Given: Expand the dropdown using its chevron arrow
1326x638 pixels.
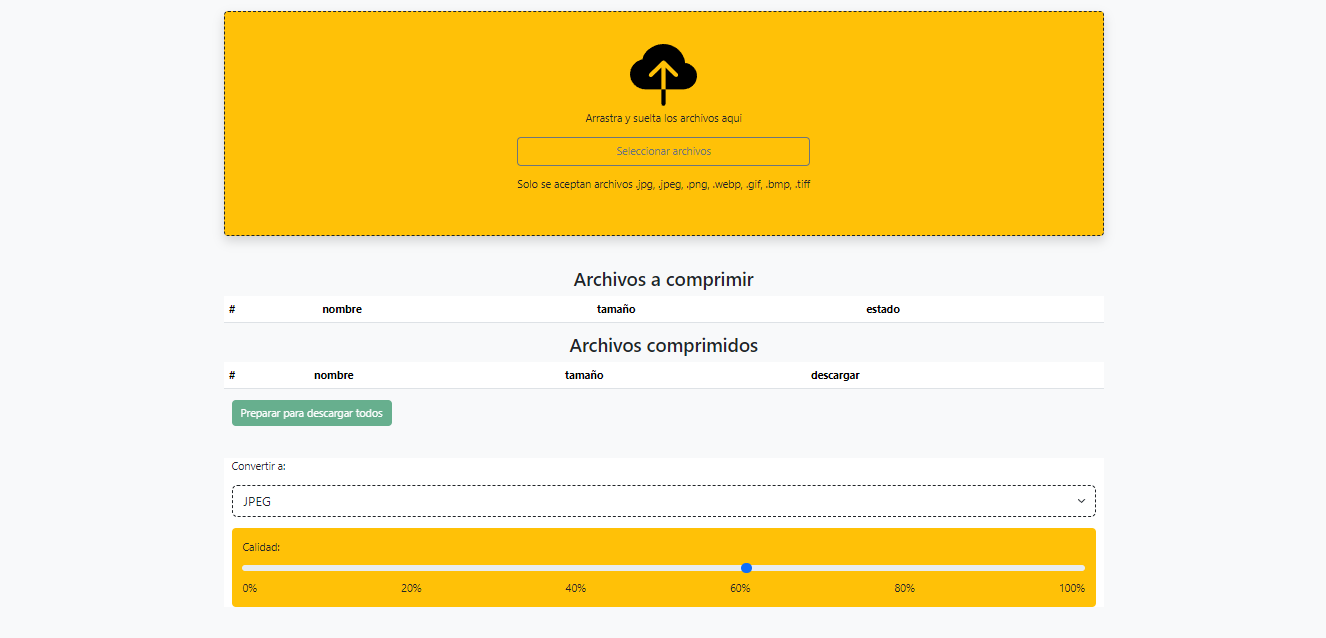Looking at the screenshot, I should tap(1080, 501).
